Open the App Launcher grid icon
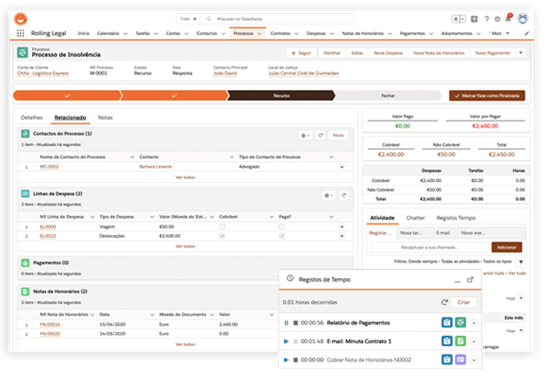This screenshot has height=383, width=550. coord(21,33)
